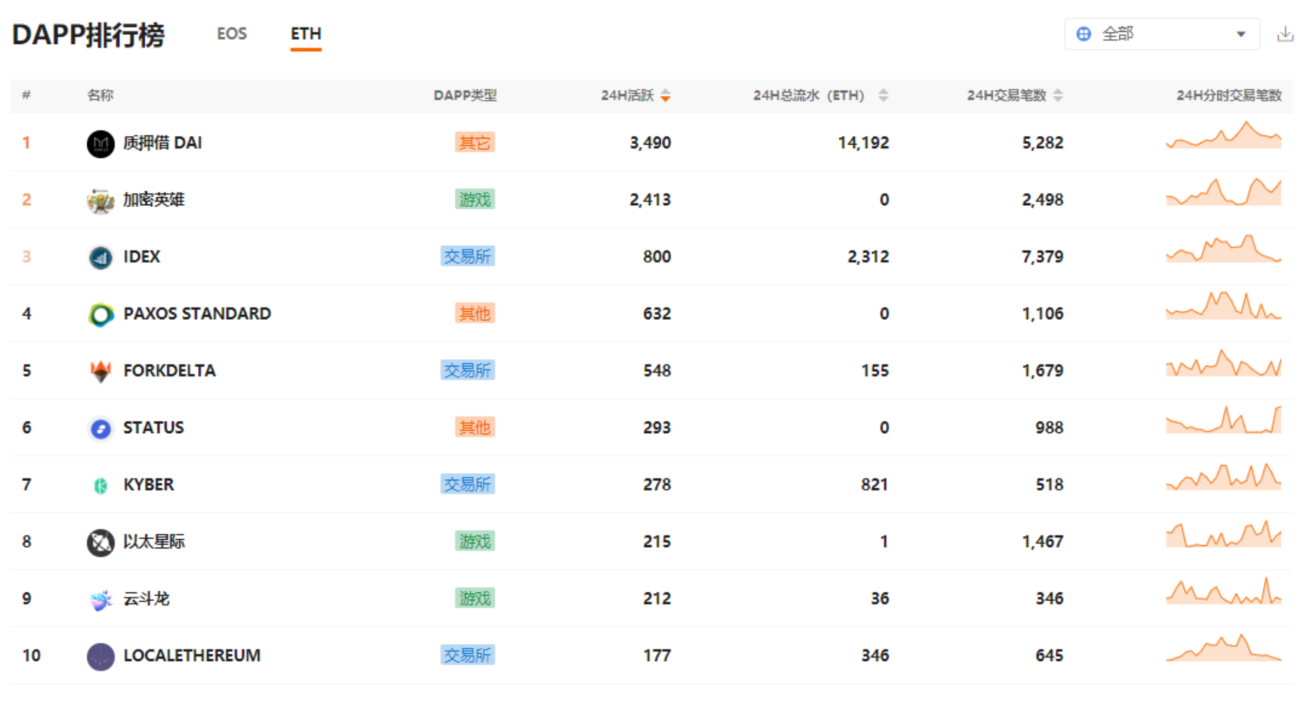Click the 交易所 type tag for LOCALETHEREUM

[467, 656]
